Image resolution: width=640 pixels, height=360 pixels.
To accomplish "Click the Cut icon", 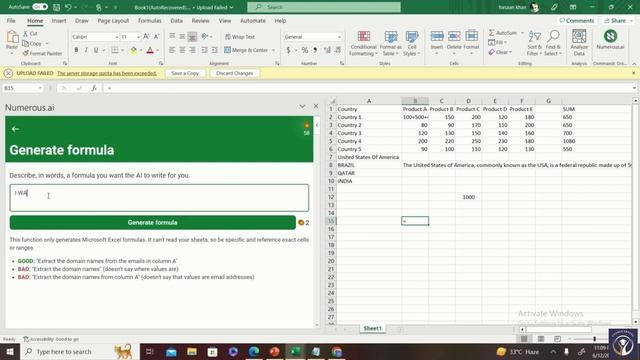I will coord(30,33).
